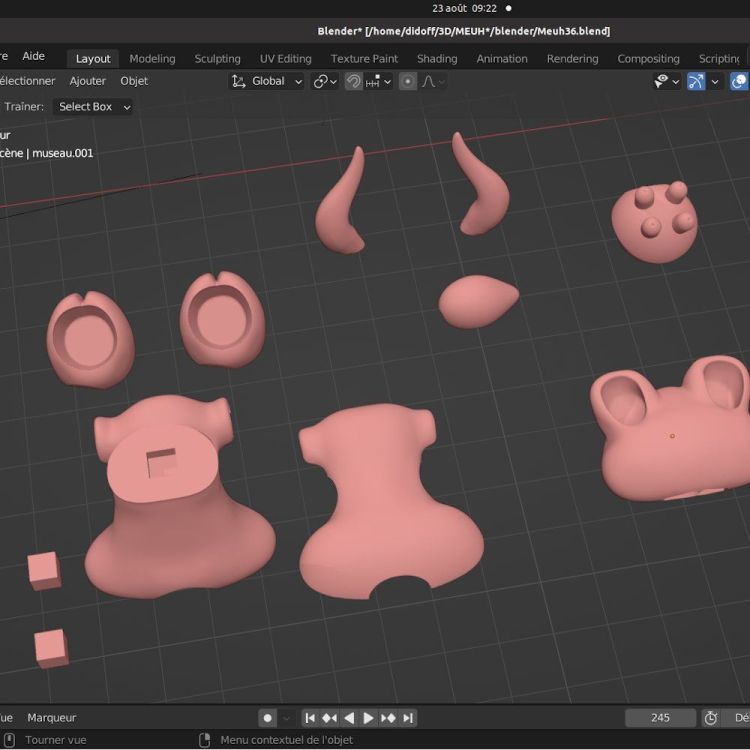This screenshot has height=750, width=750.
Task: Play the animation forward
Action: pyautogui.click(x=368, y=718)
